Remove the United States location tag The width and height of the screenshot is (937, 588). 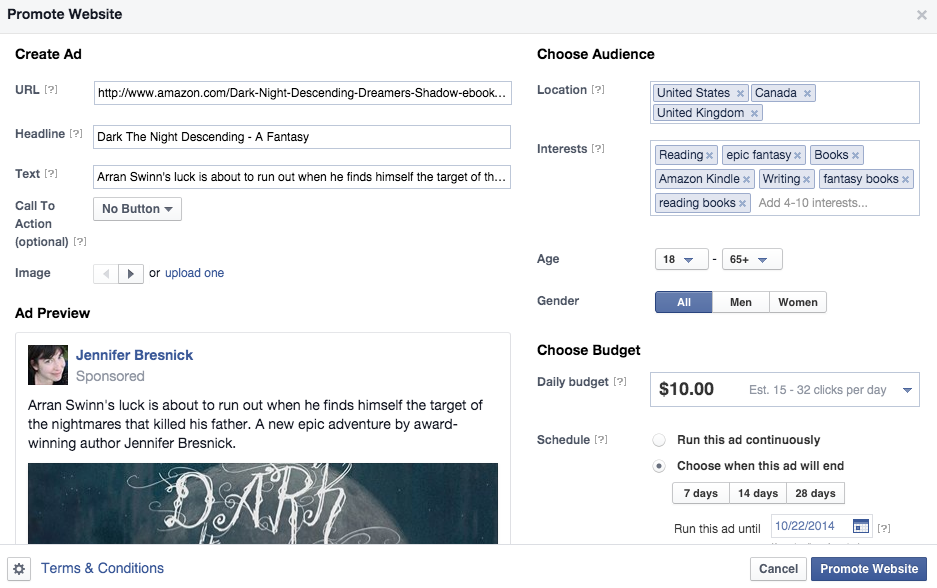740,93
